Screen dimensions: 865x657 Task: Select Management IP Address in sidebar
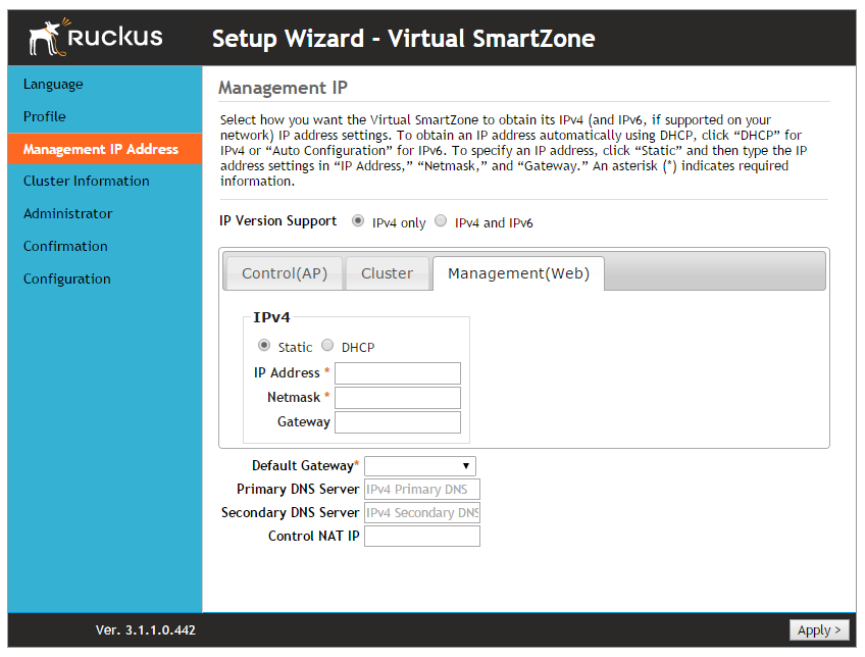click(105, 149)
